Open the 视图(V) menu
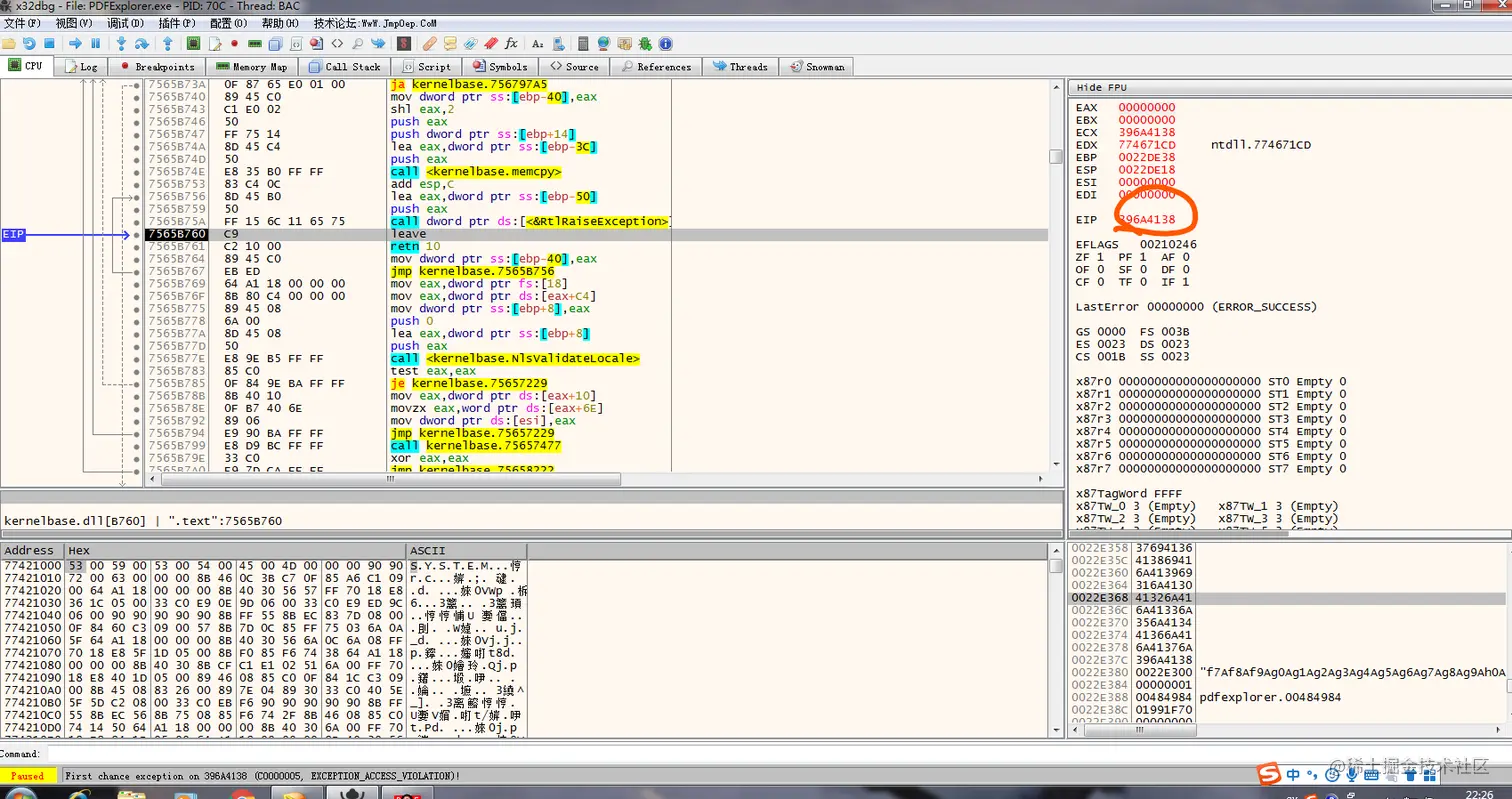The width and height of the screenshot is (1512, 799). (x=75, y=22)
